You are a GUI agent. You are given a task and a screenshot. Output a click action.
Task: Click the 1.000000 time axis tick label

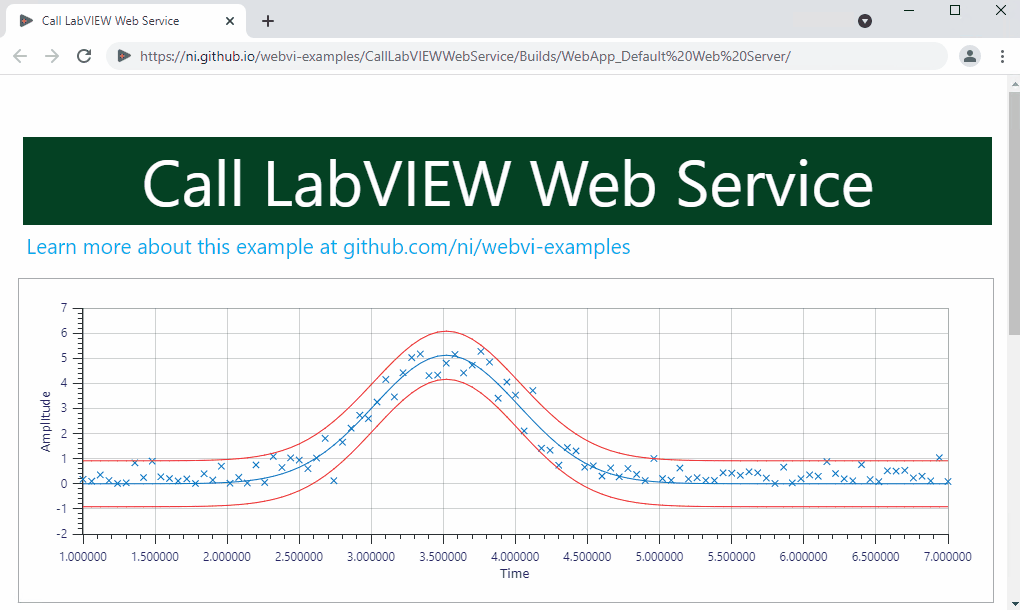[83, 557]
